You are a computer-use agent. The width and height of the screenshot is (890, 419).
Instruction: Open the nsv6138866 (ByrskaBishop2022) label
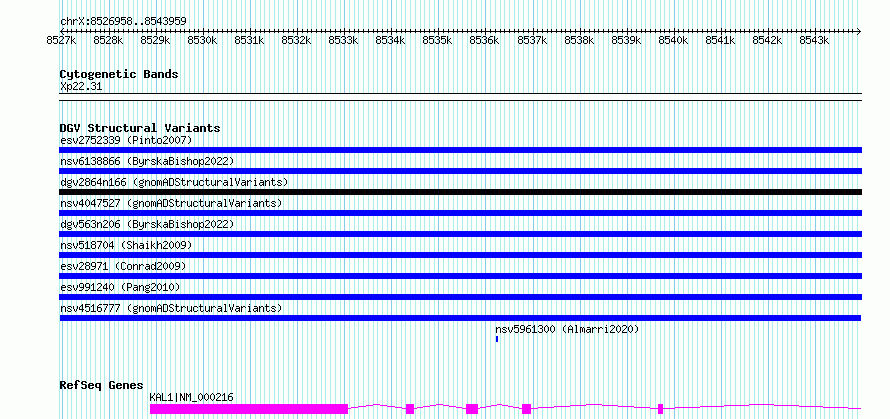click(x=147, y=161)
